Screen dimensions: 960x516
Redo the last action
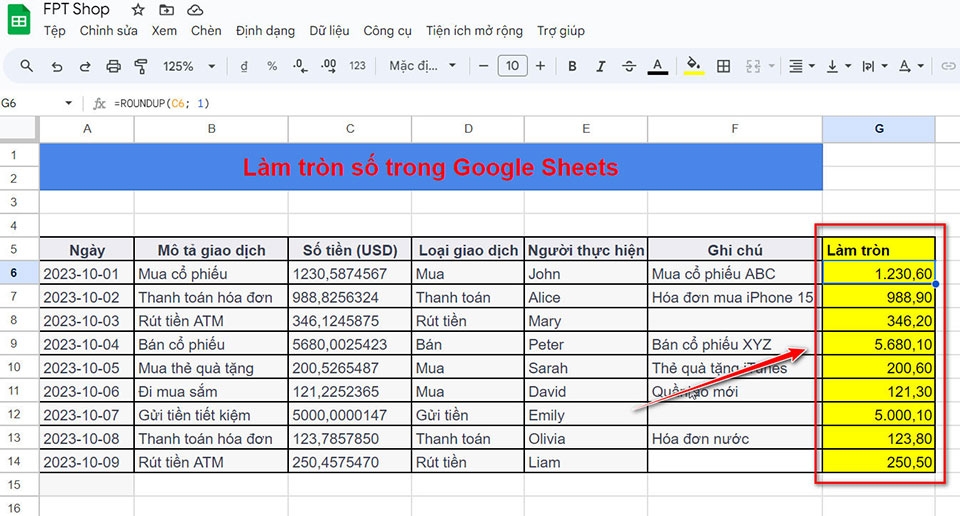click(85, 66)
